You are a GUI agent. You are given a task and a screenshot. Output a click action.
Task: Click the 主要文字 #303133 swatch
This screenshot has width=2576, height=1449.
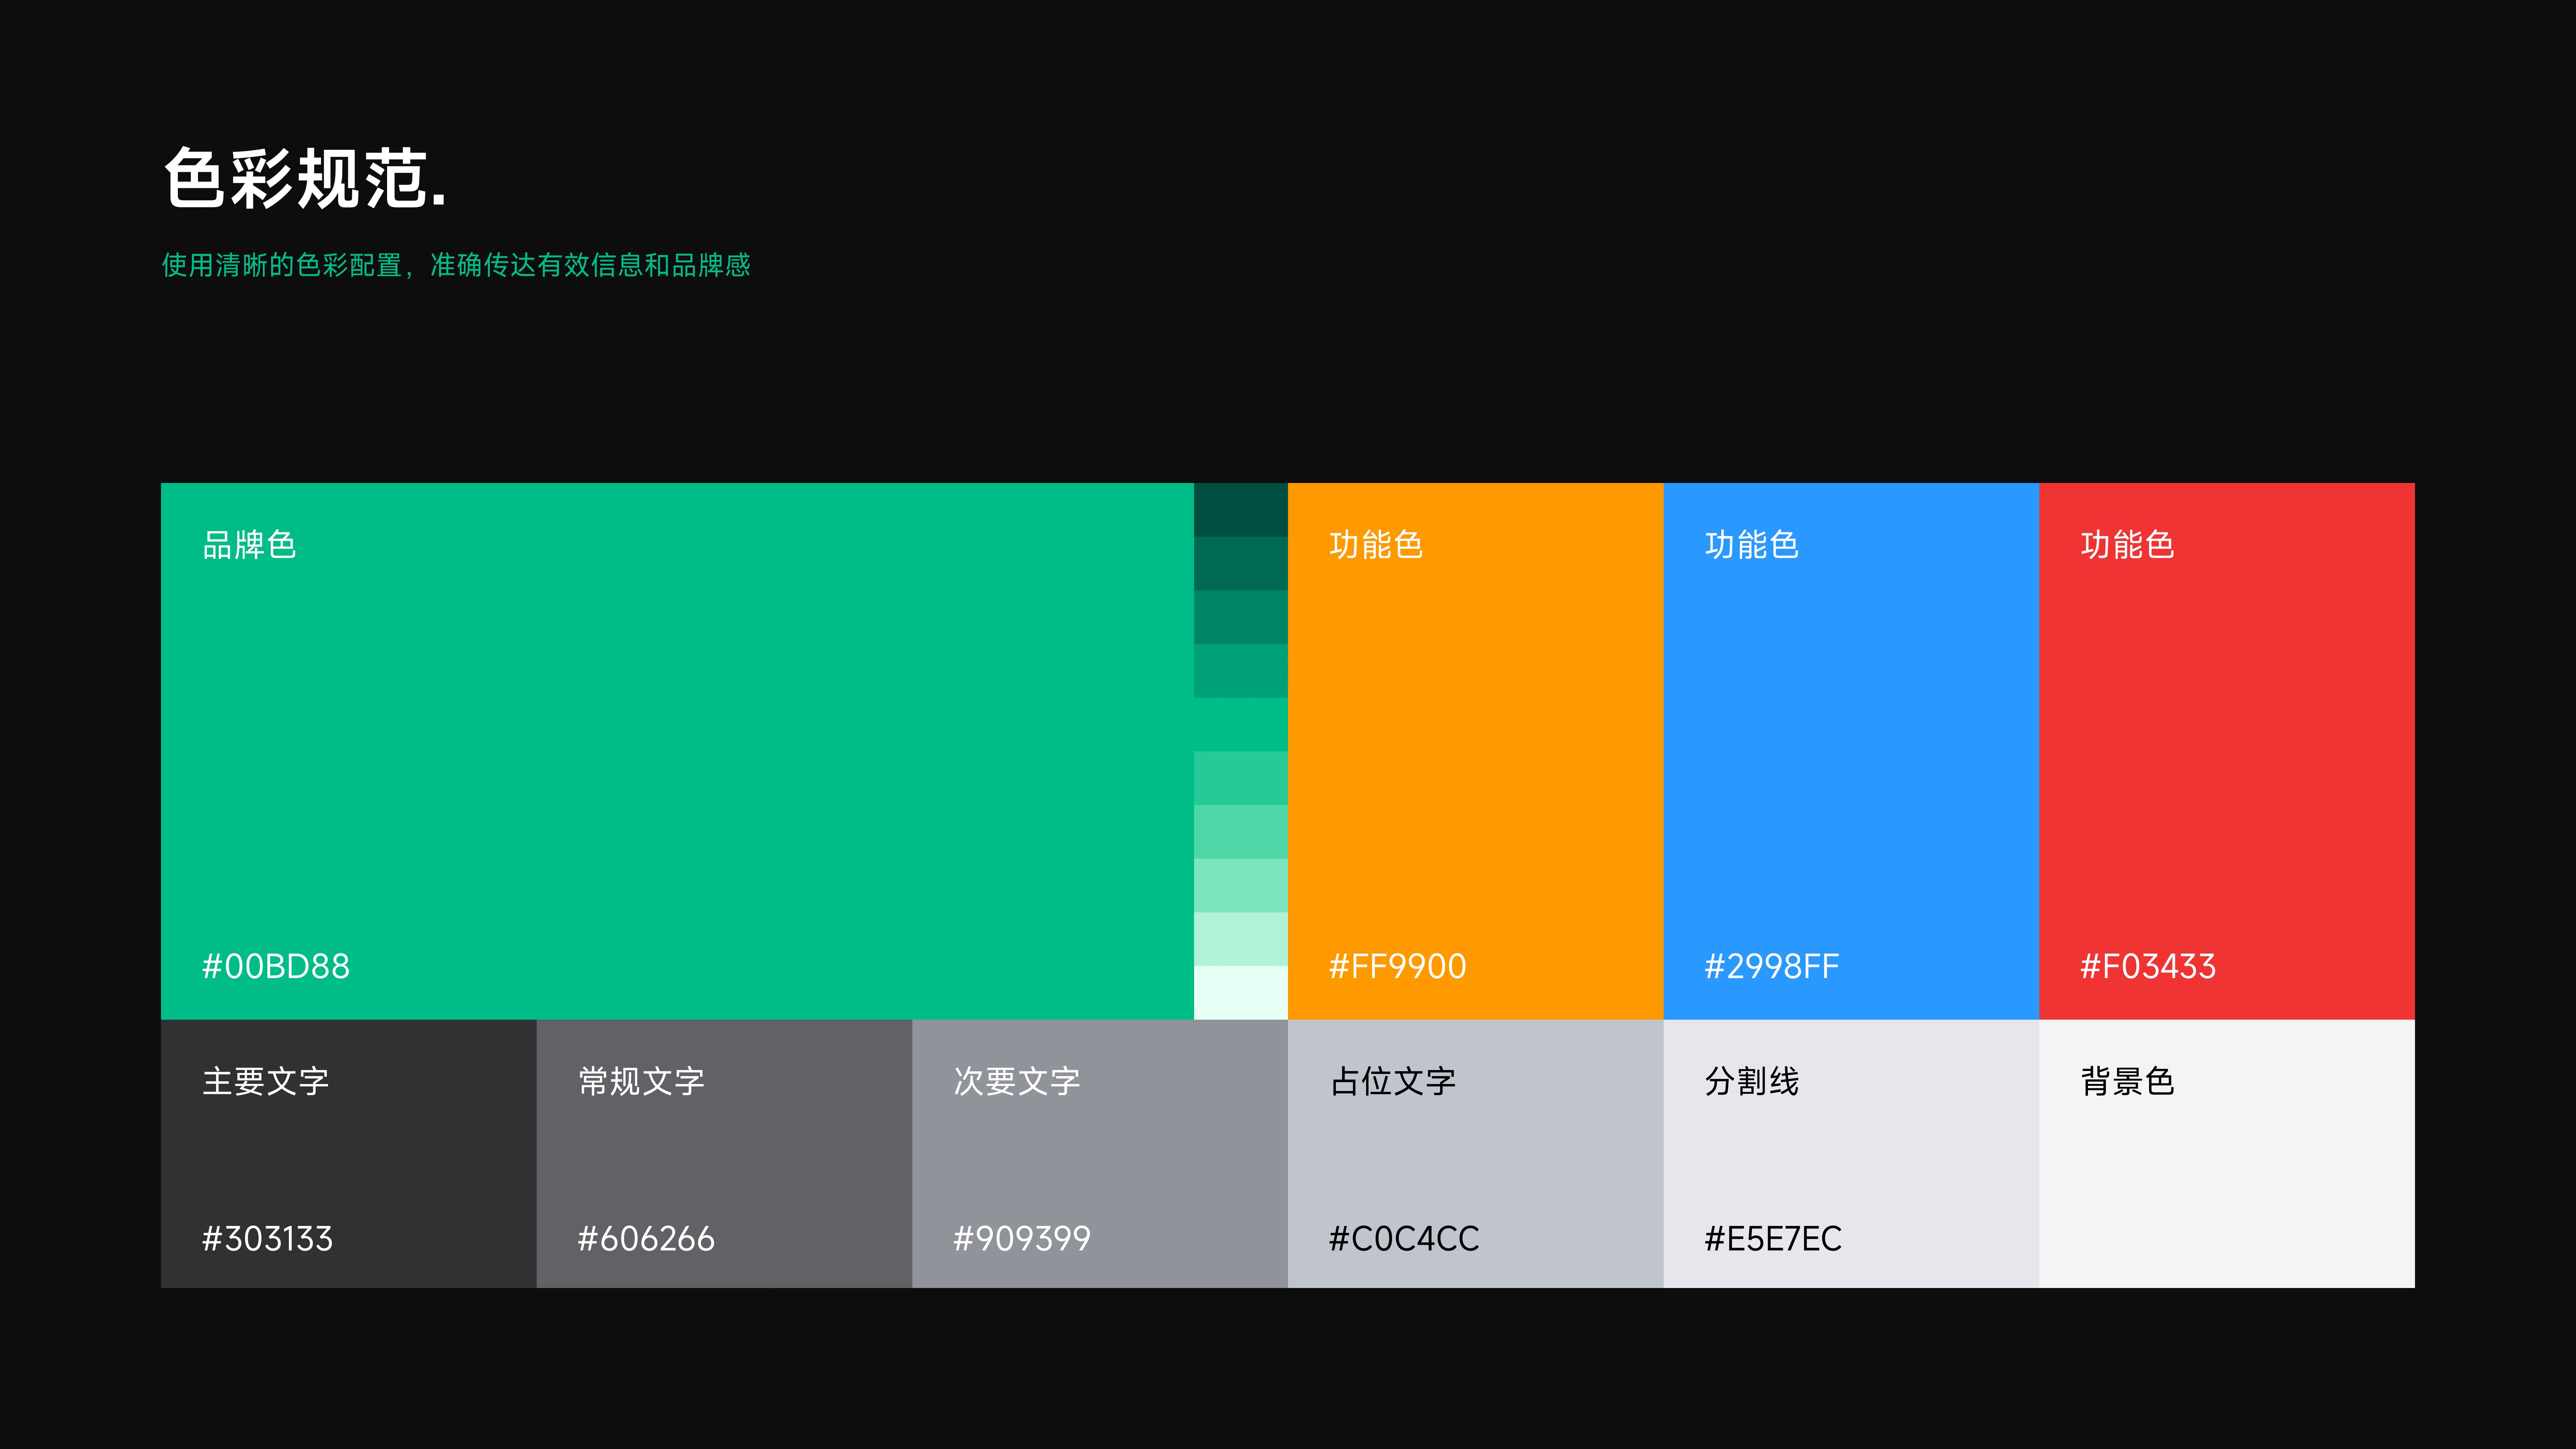348,1153
